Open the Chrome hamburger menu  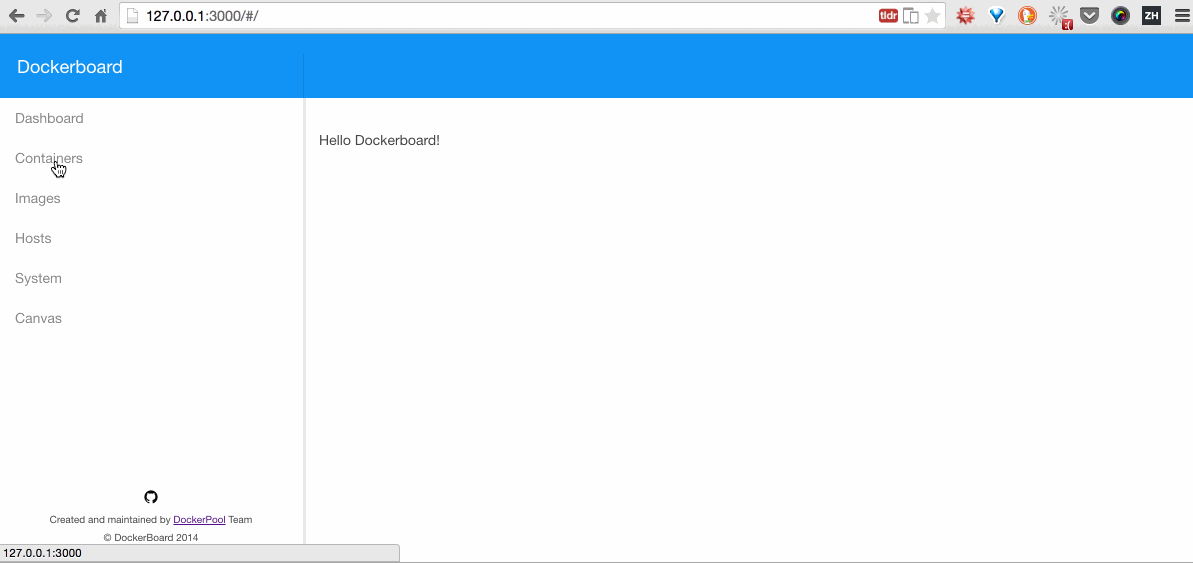(x=1180, y=15)
